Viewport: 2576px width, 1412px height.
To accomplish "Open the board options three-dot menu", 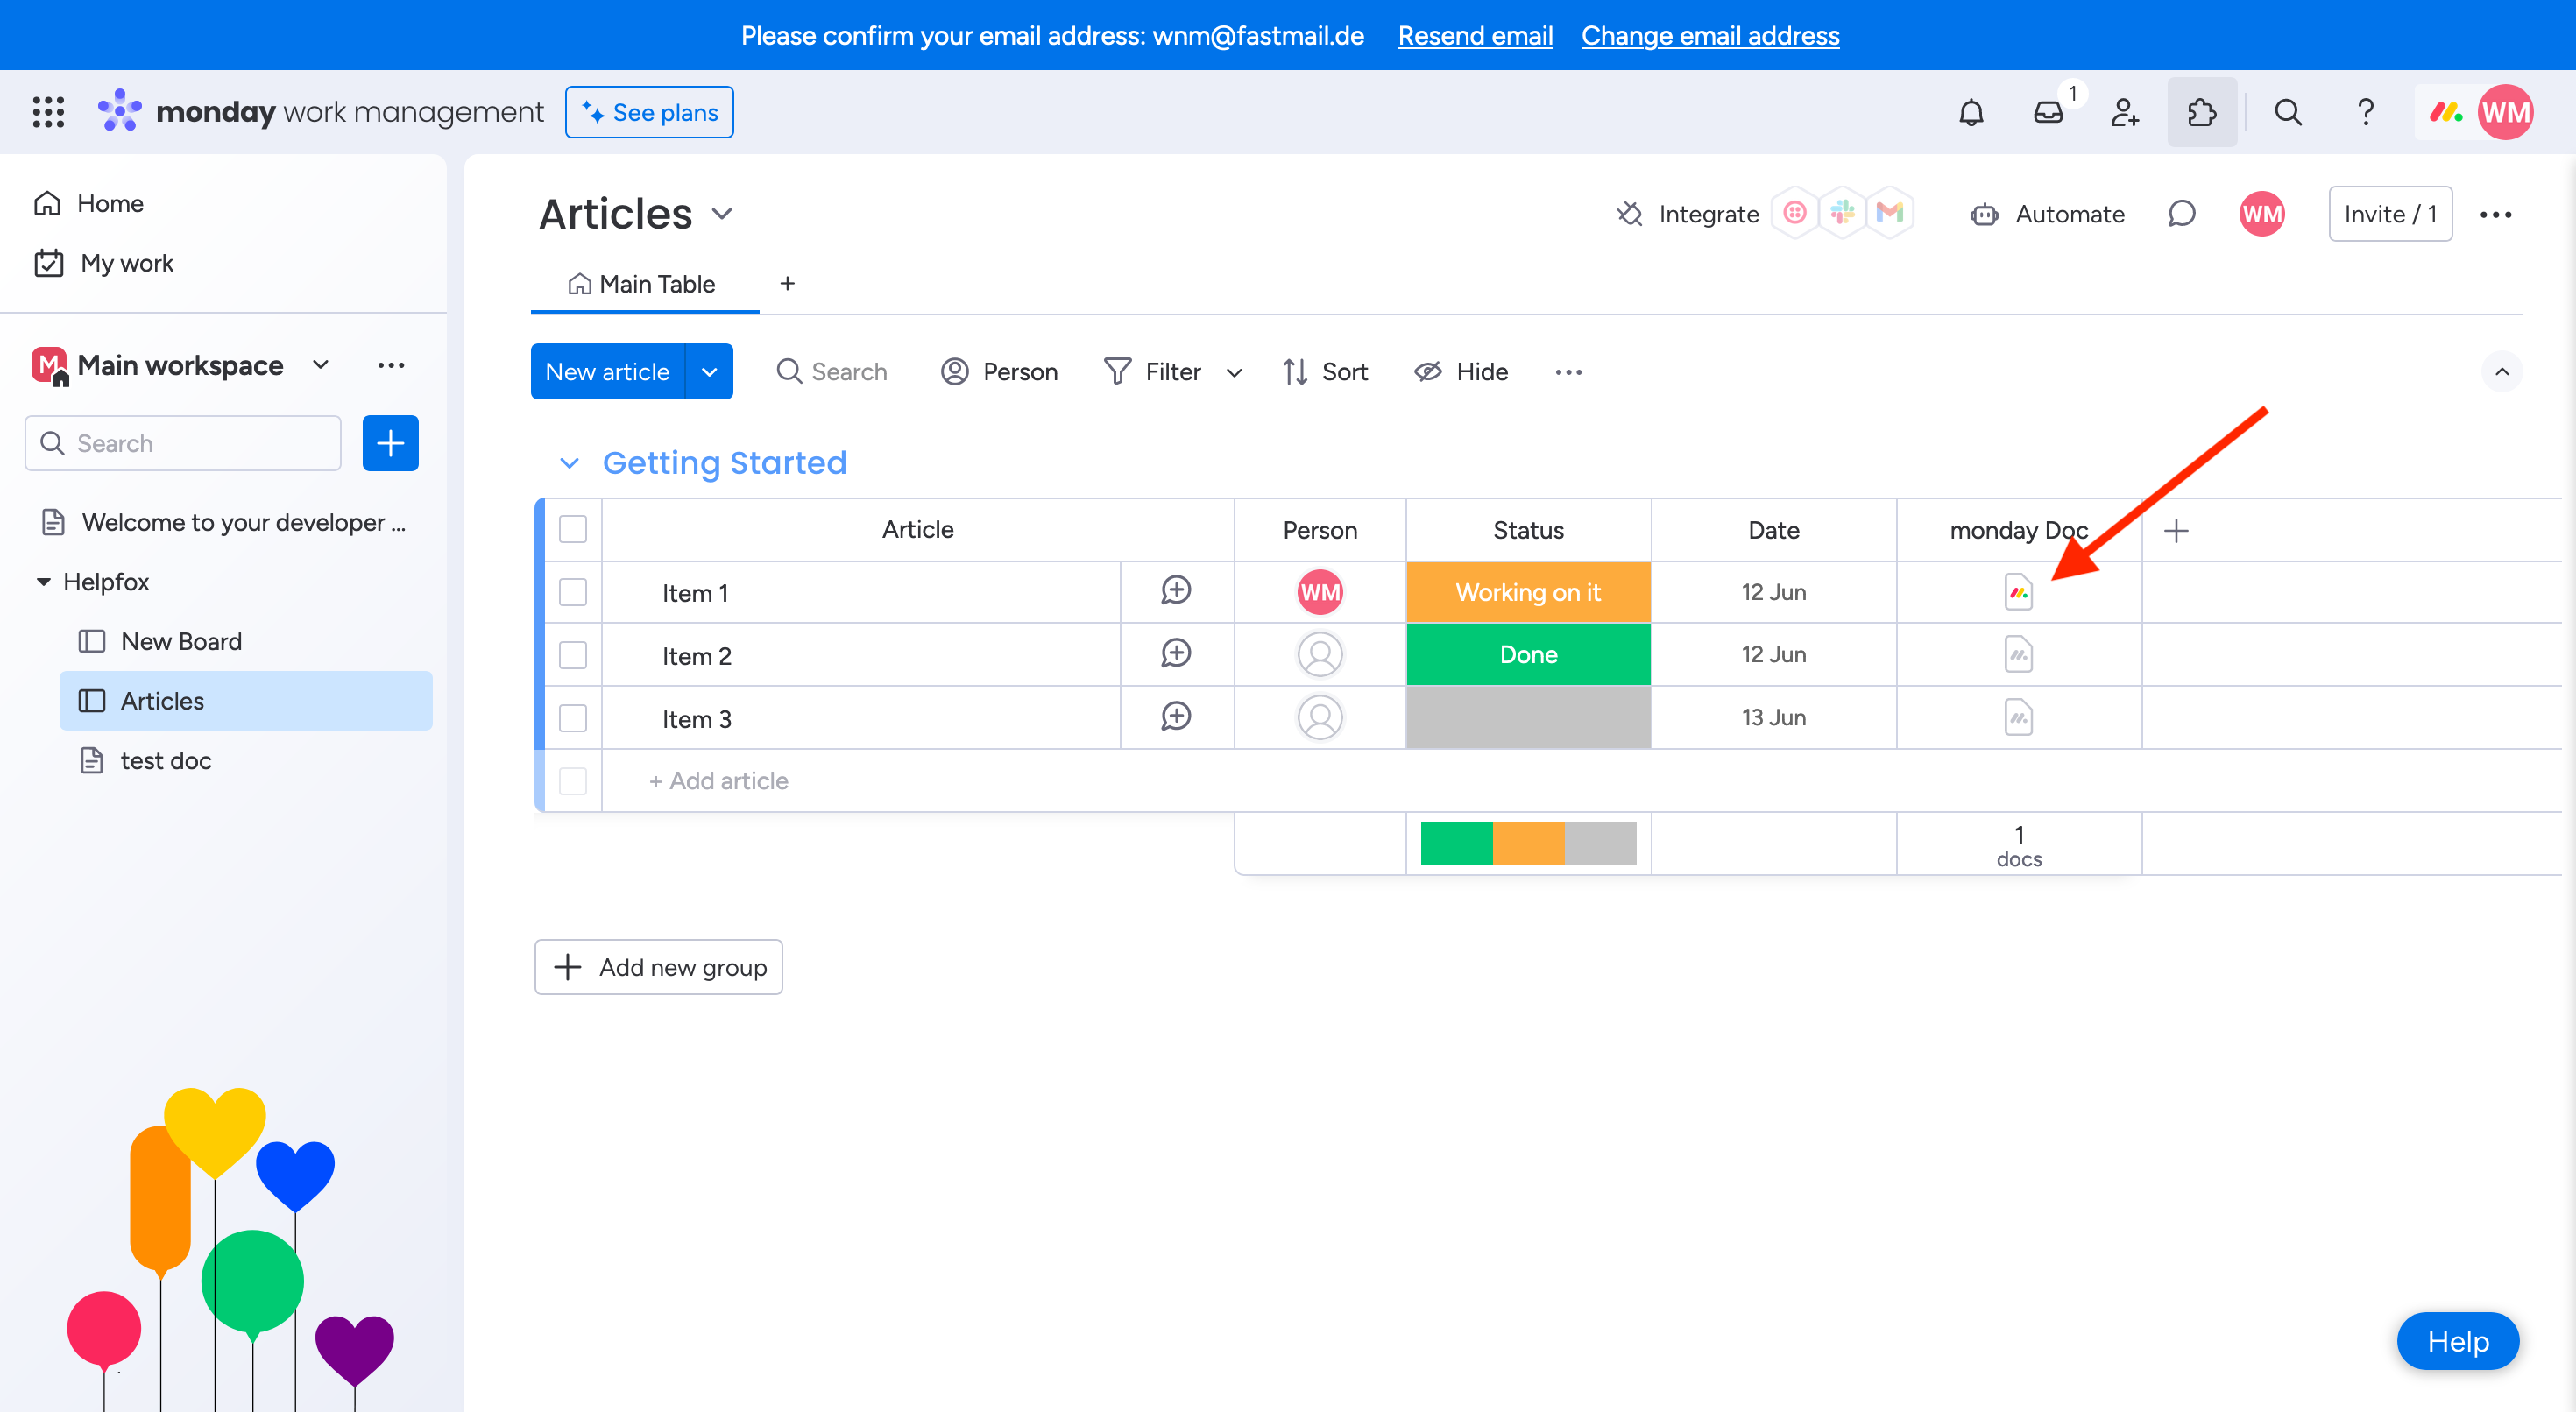I will [x=2495, y=214].
